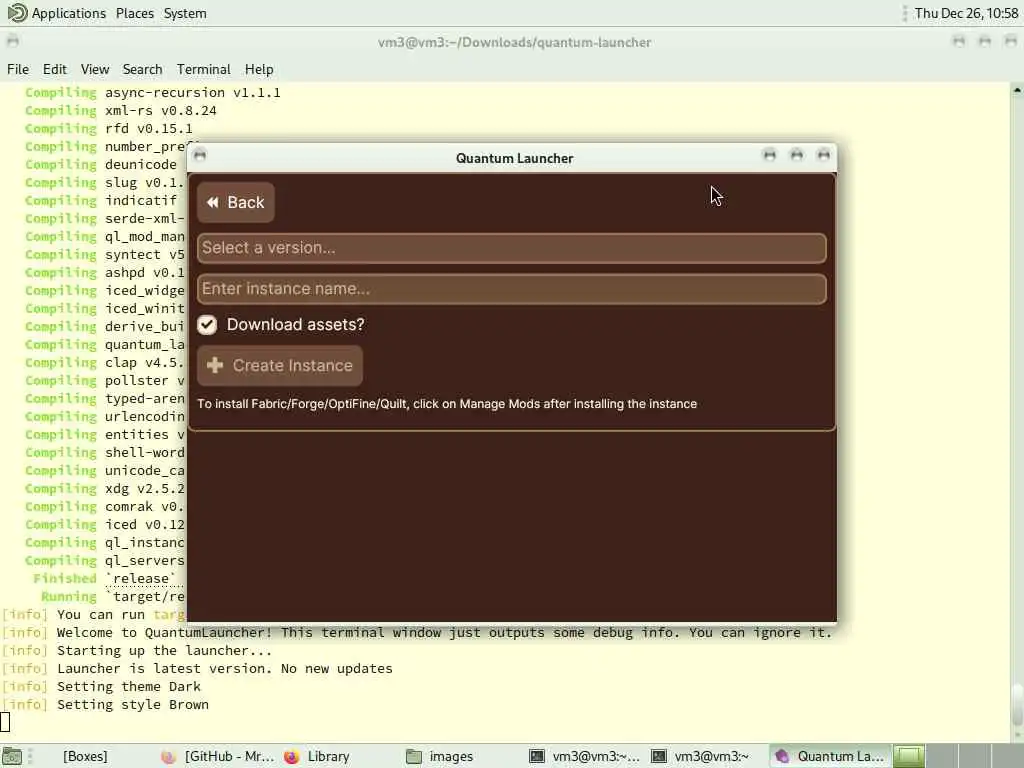Viewport: 1024px width, 768px height.
Task: Click the 'Compiling async-recursion v1.1.1' terminal line
Action: tap(153, 93)
